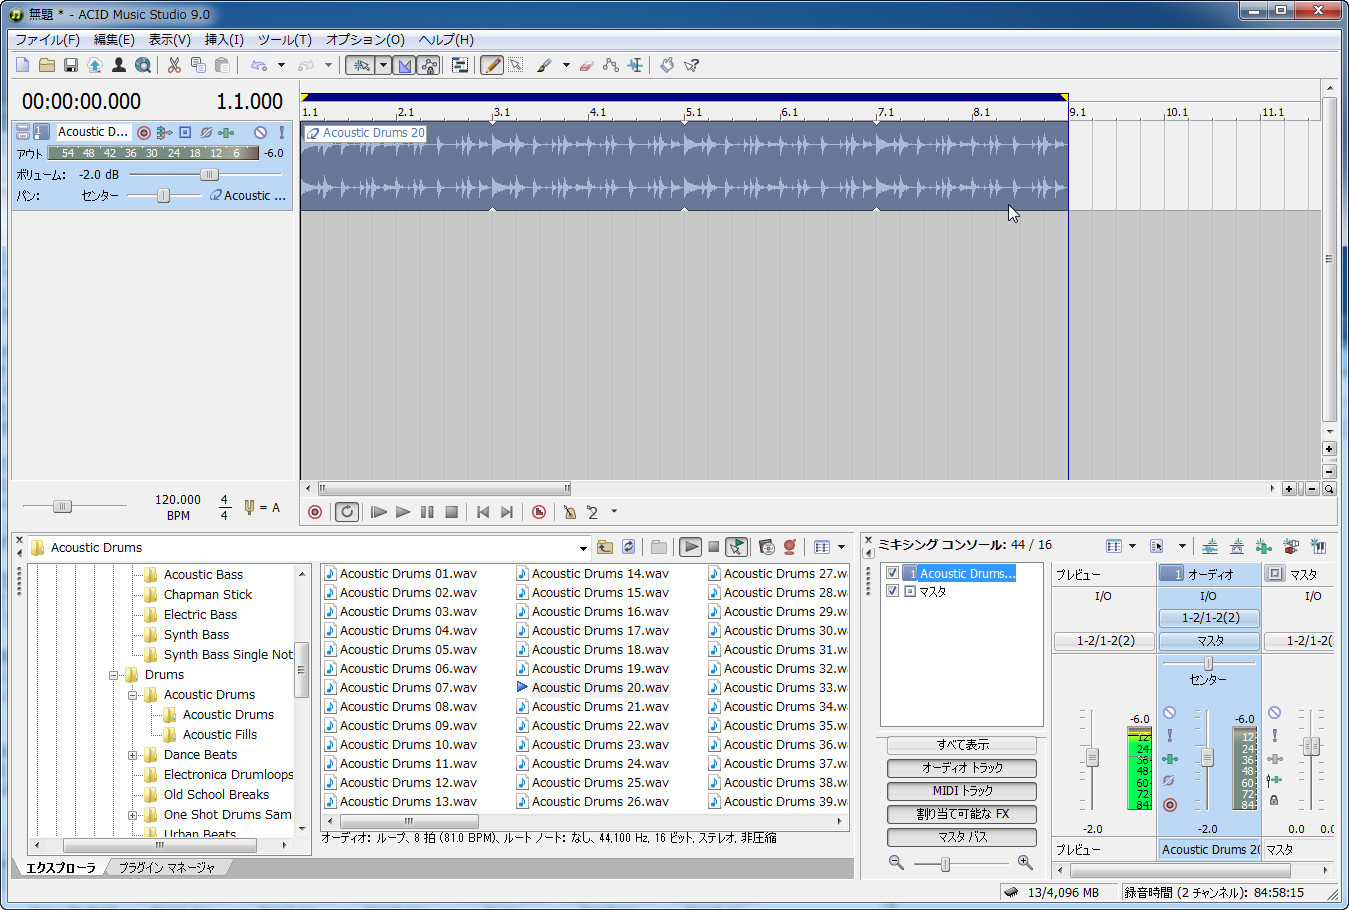Click the Cut scissors icon
Screen dimensions: 1349x910
pyautogui.click(x=174, y=65)
